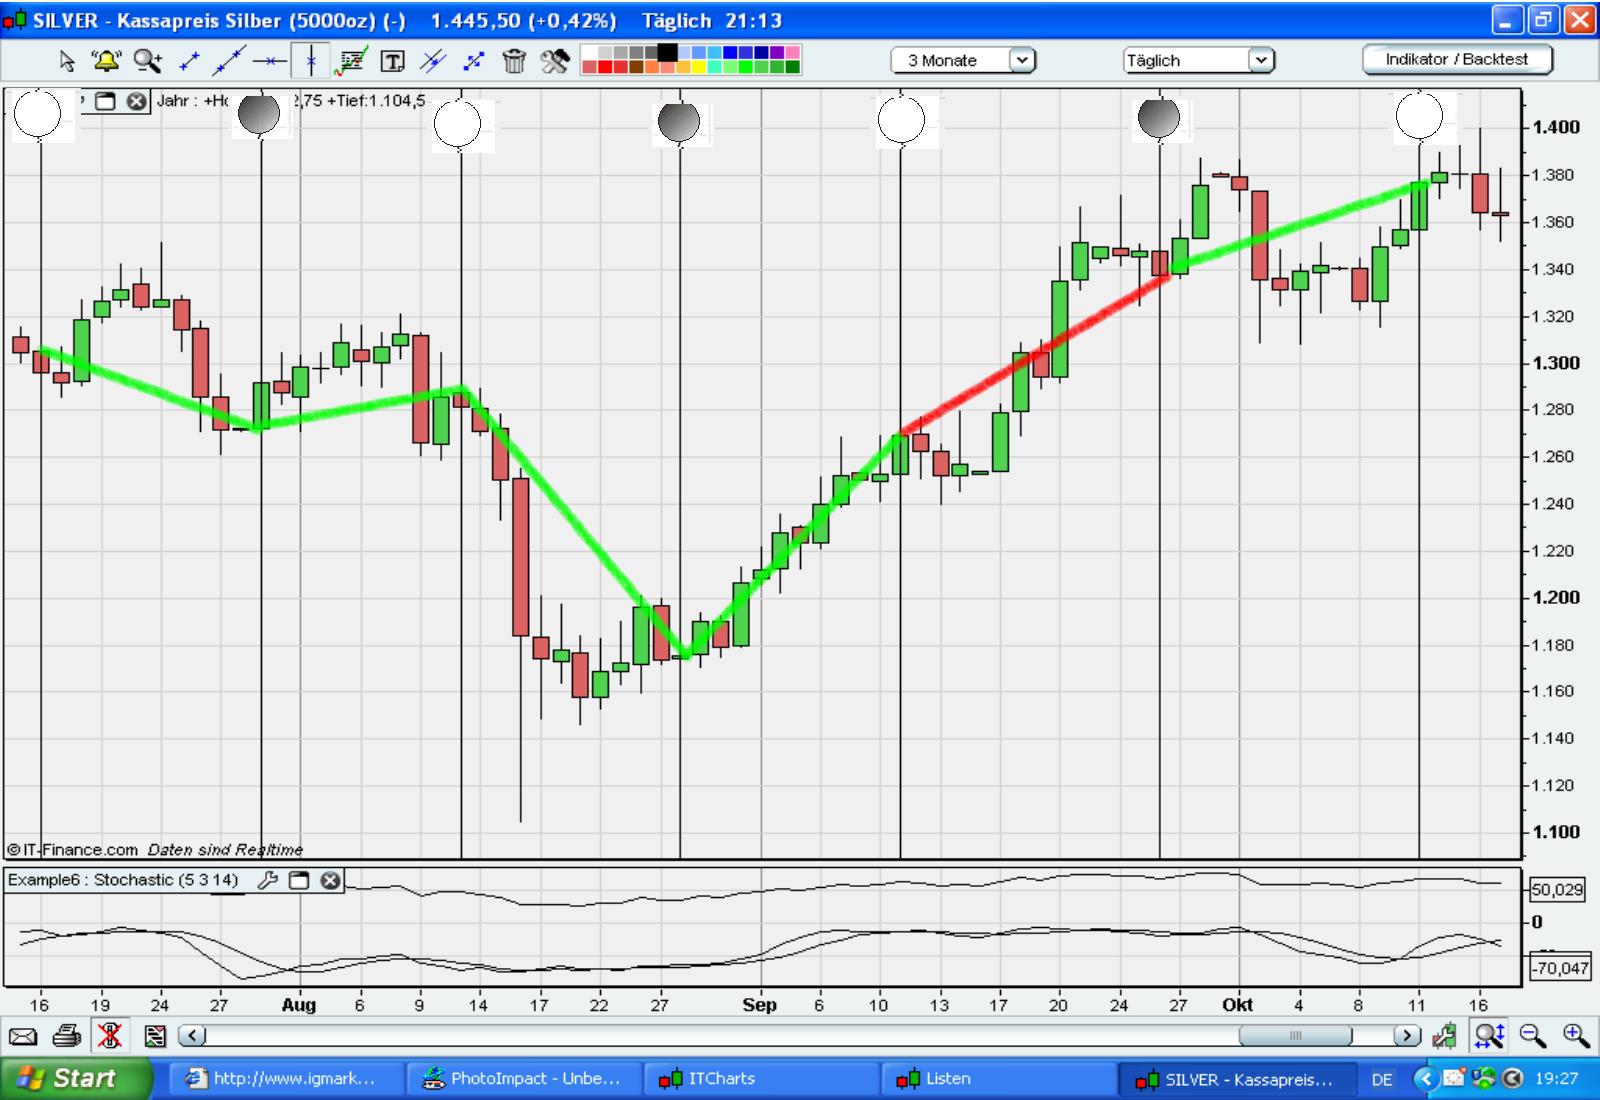
Task: Switch to Listen taskbar item
Action: point(999,1079)
